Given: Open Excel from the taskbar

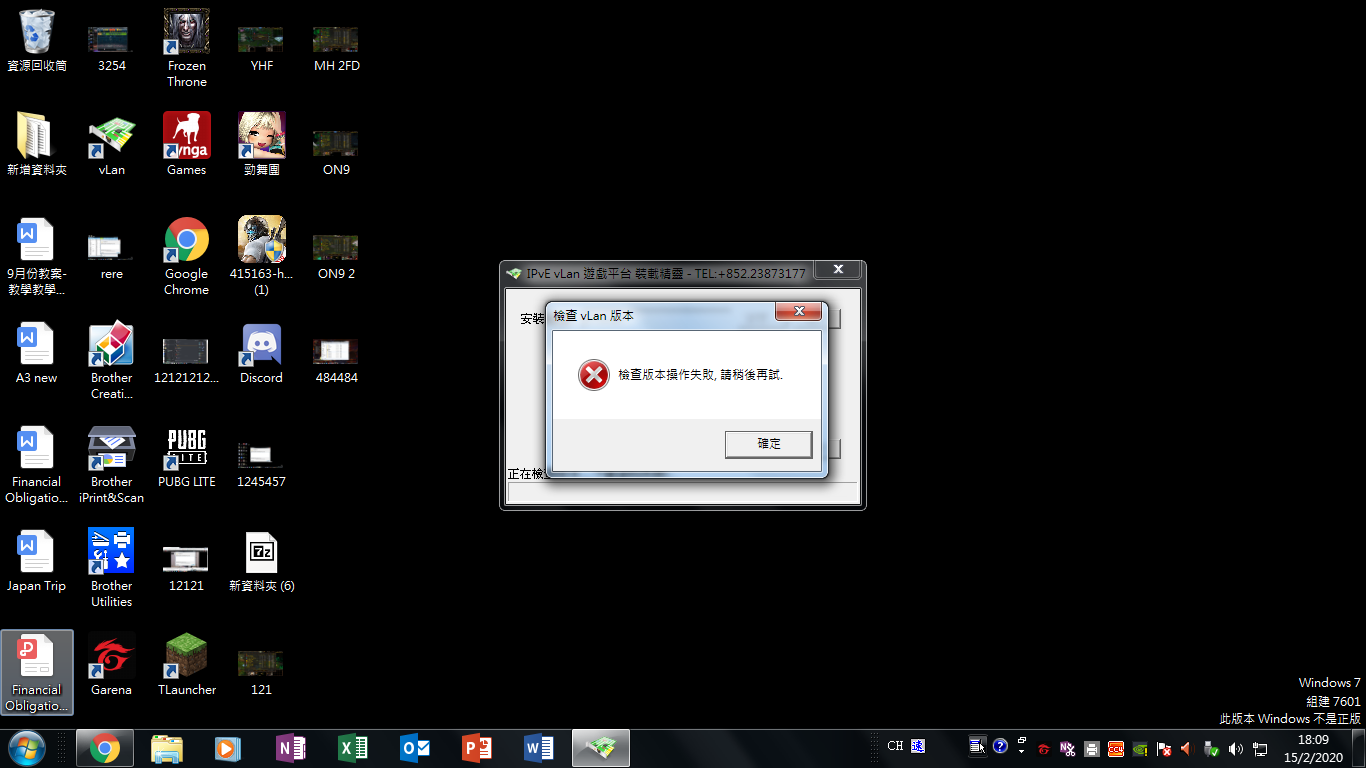Looking at the screenshot, I should (353, 748).
